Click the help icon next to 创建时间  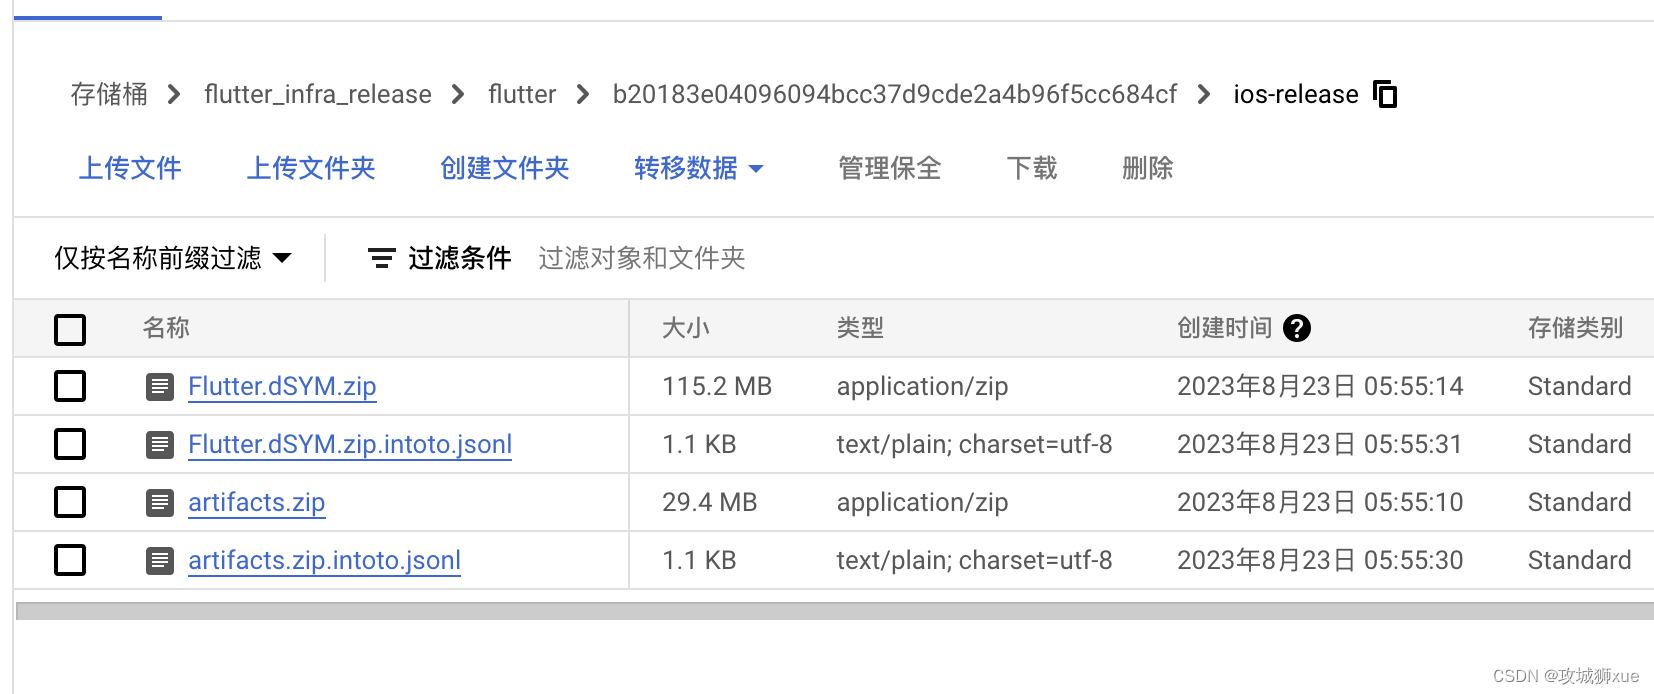click(x=1297, y=328)
